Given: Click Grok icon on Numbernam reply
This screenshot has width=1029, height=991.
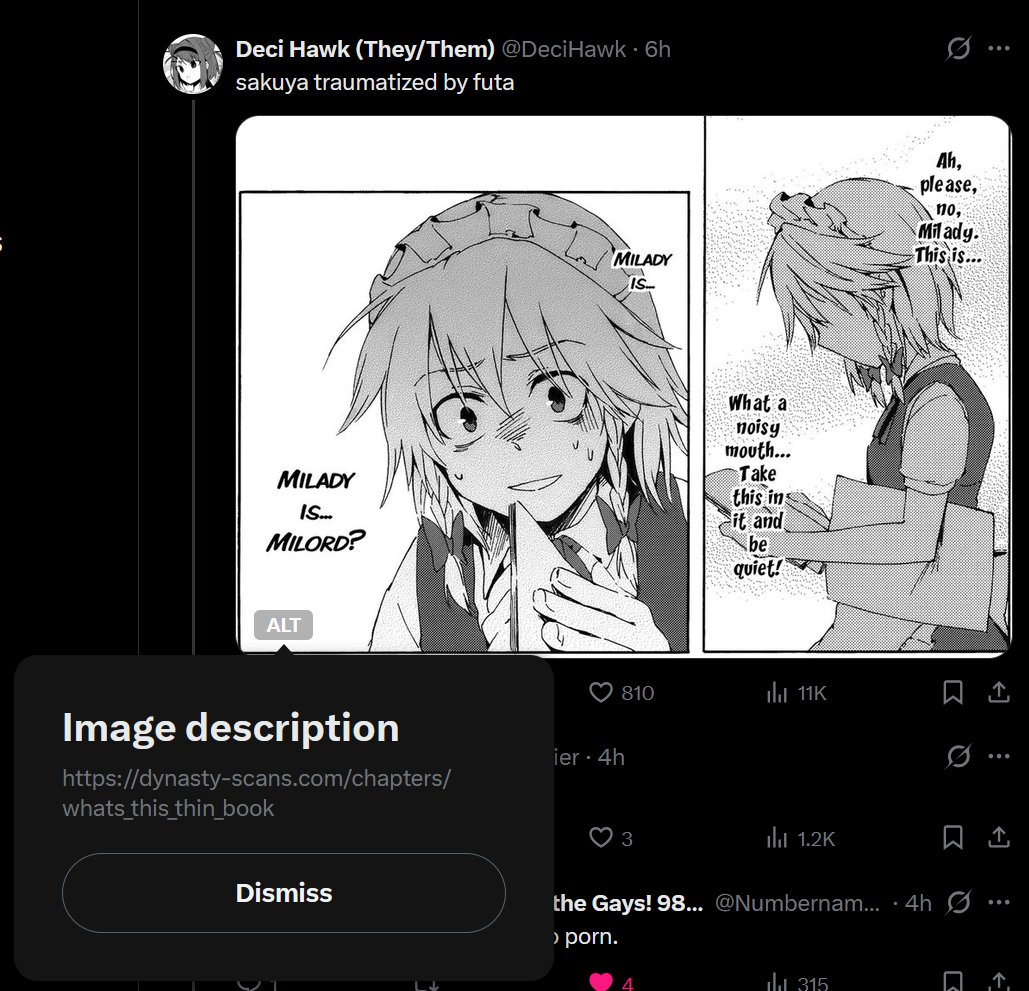Looking at the screenshot, I should 958,902.
